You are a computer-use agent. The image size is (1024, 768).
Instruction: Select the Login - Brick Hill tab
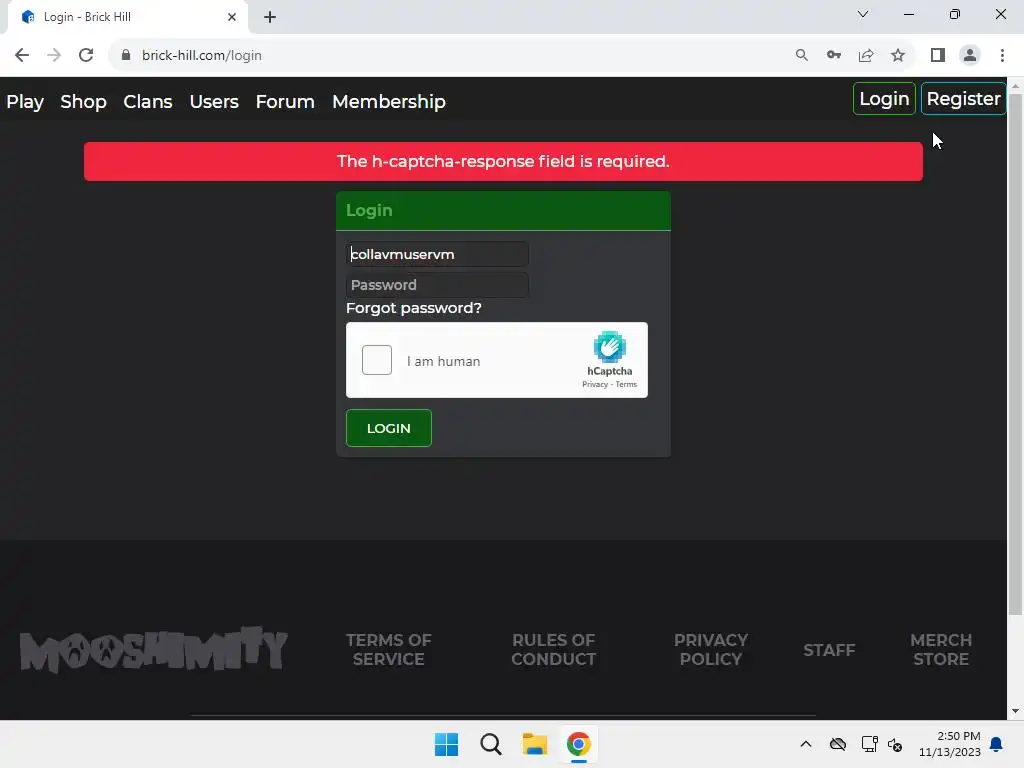point(127,17)
